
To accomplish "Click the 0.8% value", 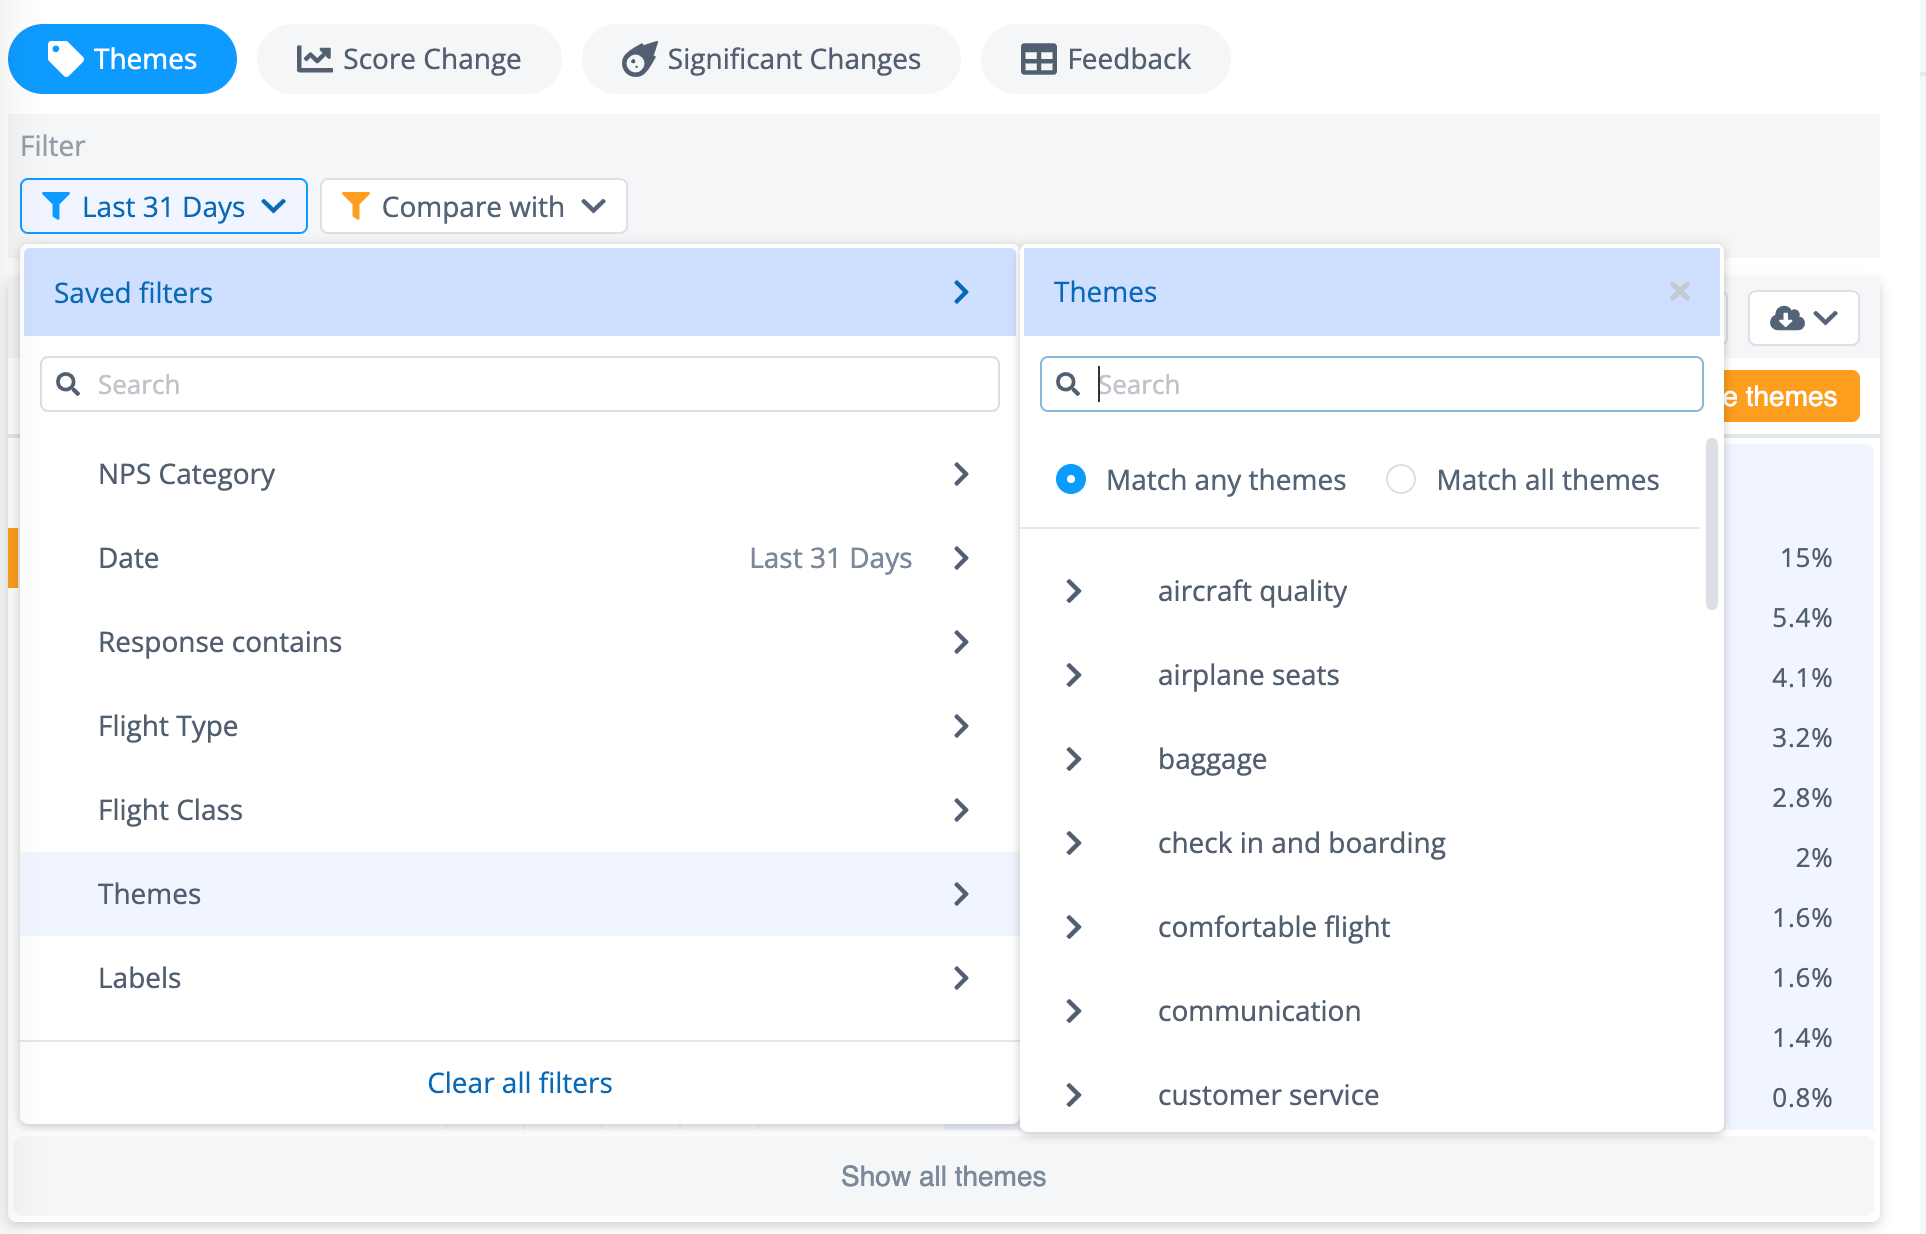I will point(1802,1098).
